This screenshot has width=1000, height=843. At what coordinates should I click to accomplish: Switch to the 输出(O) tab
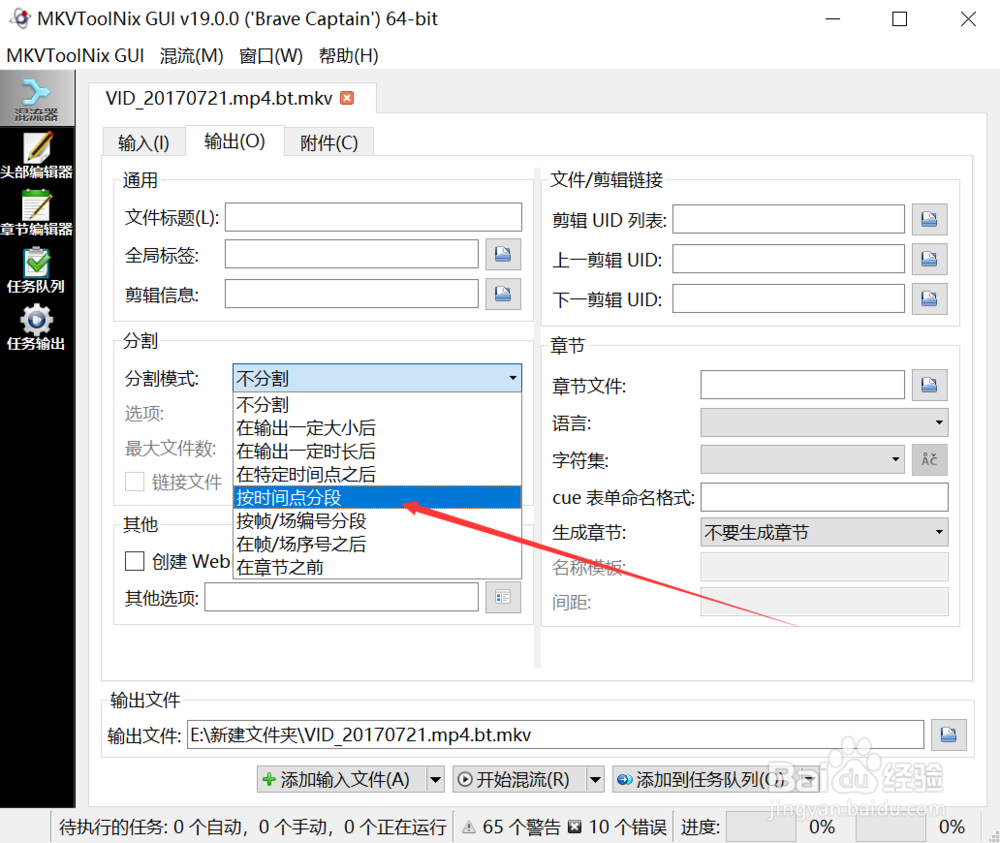(235, 141)
